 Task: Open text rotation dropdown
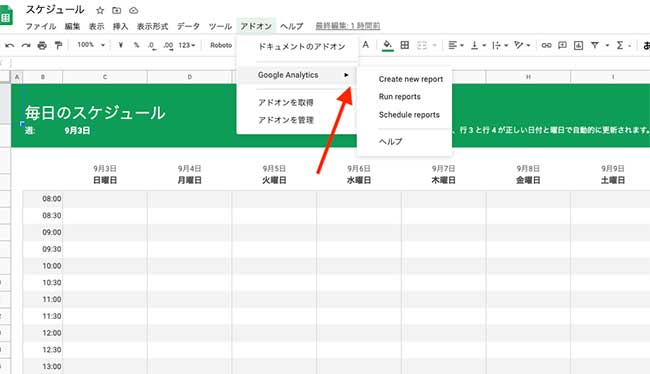(522, 45)
